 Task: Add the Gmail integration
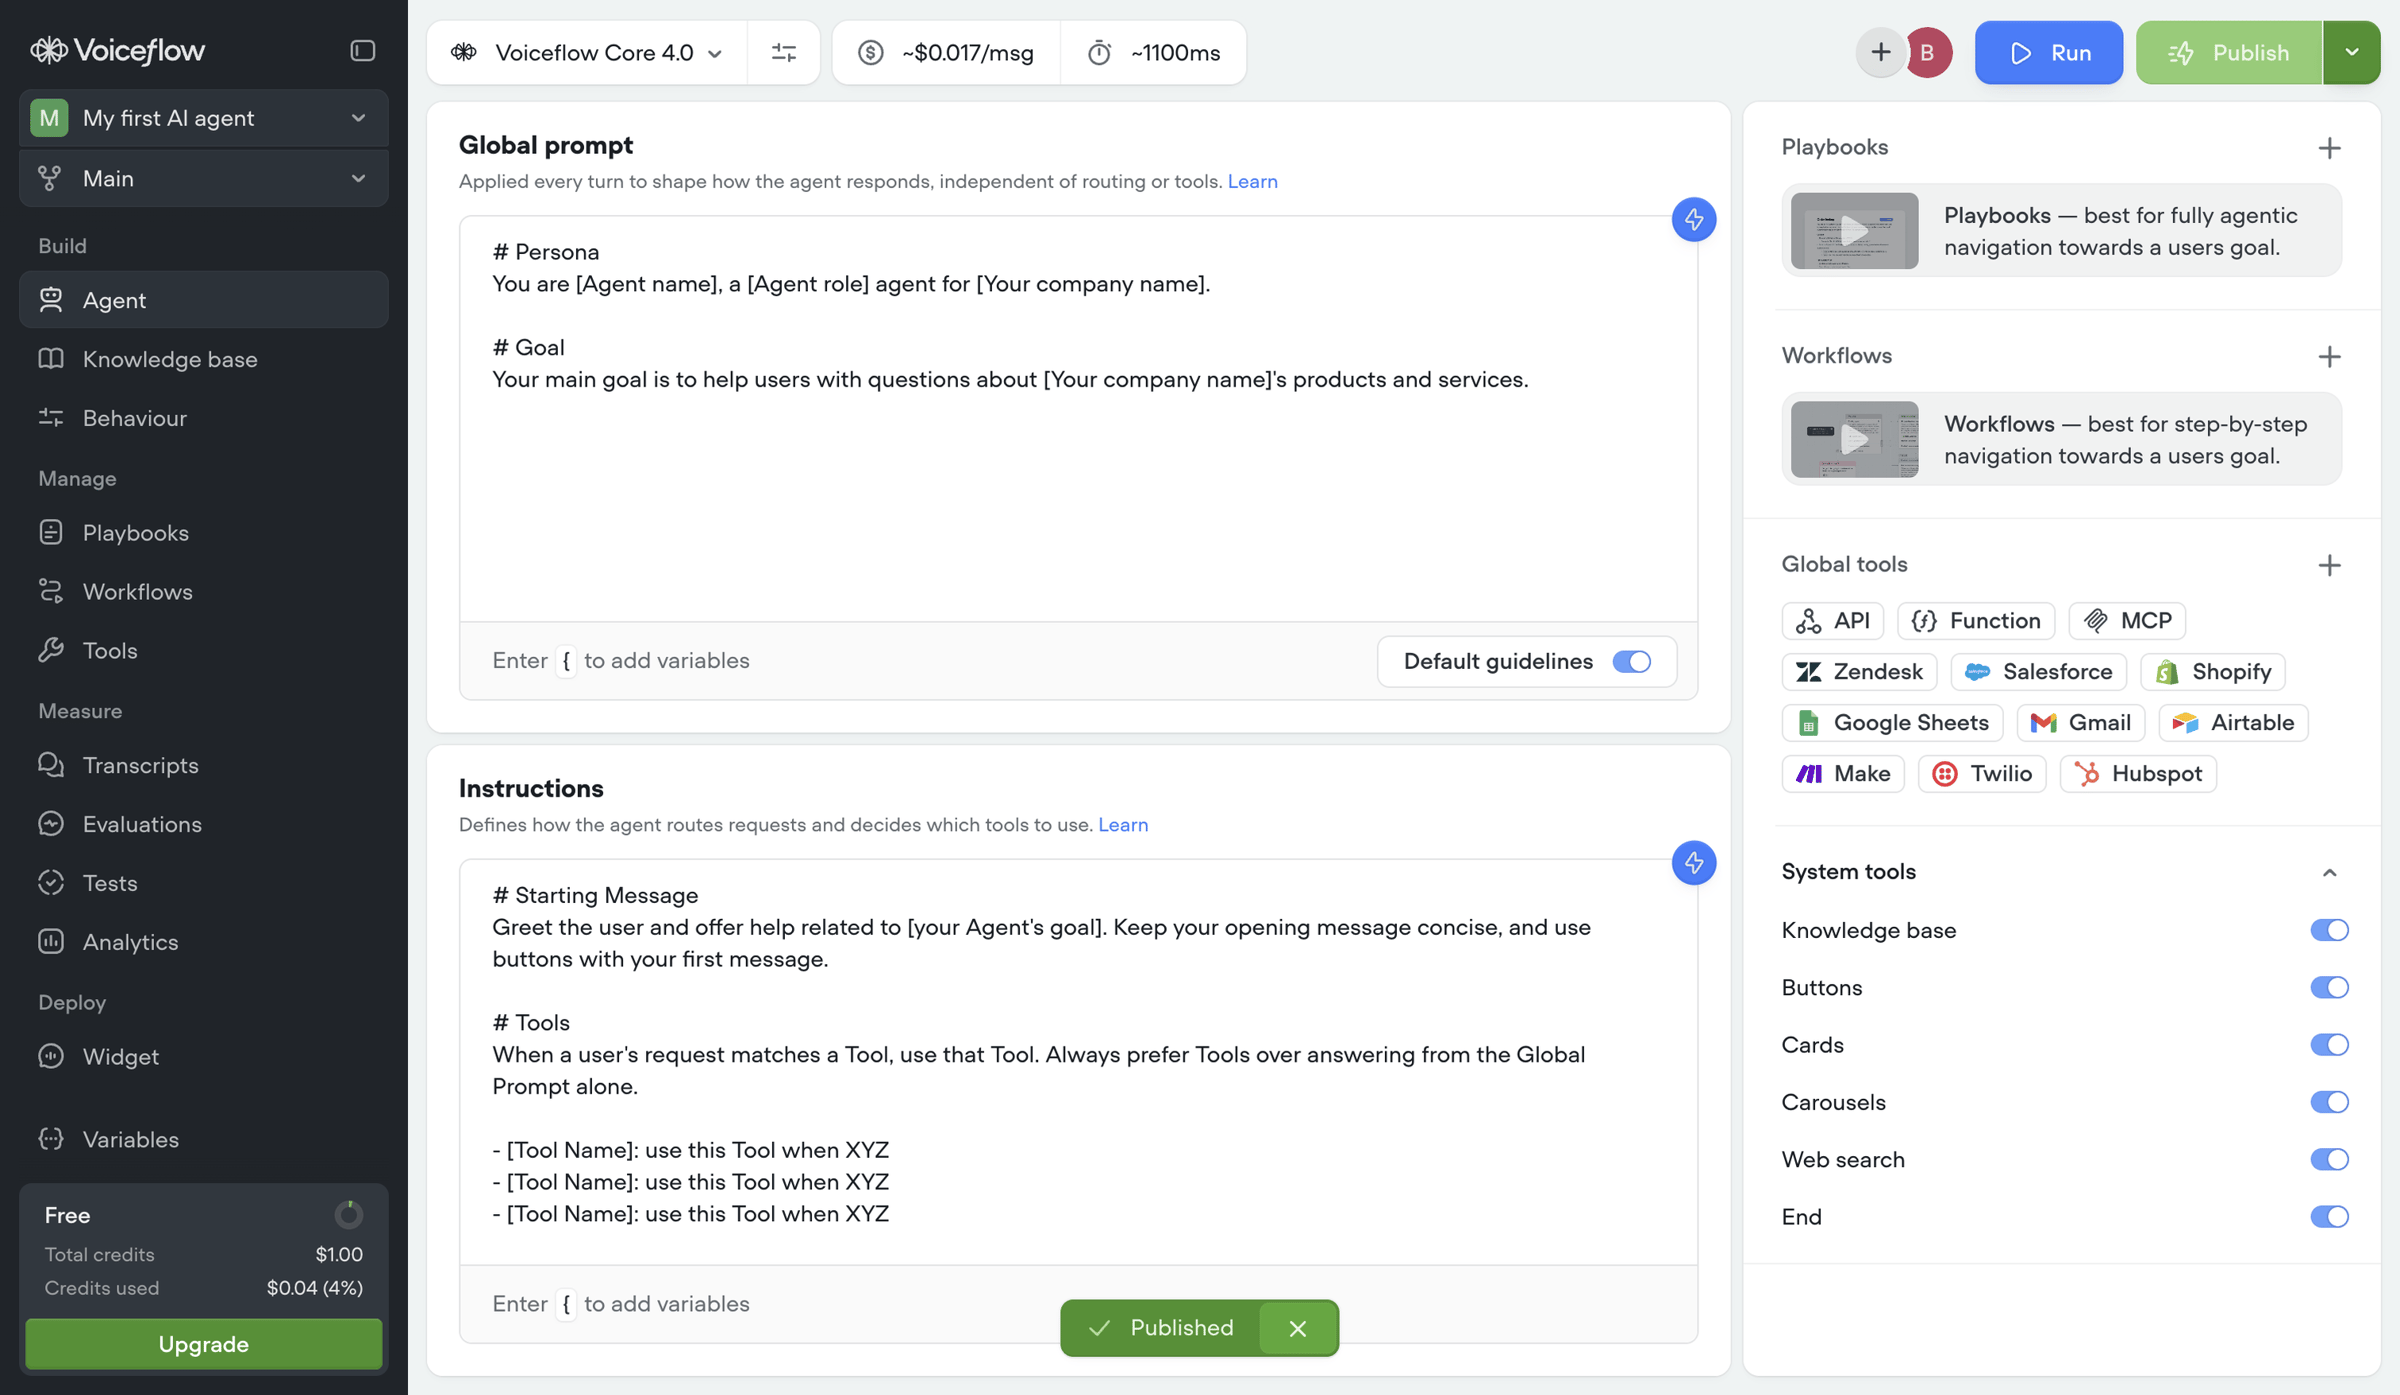pos(2081,723)
